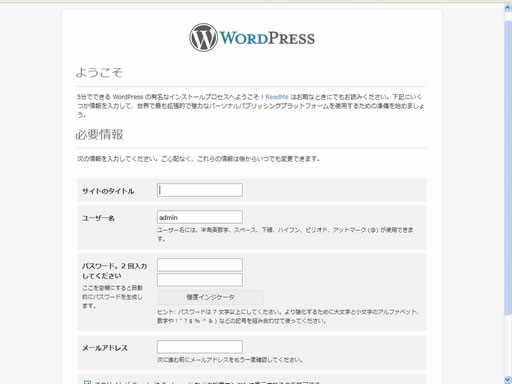This screenshot has width=512, height=384.
Task: Click the ようこそ heading
Action: pos(99,72)
